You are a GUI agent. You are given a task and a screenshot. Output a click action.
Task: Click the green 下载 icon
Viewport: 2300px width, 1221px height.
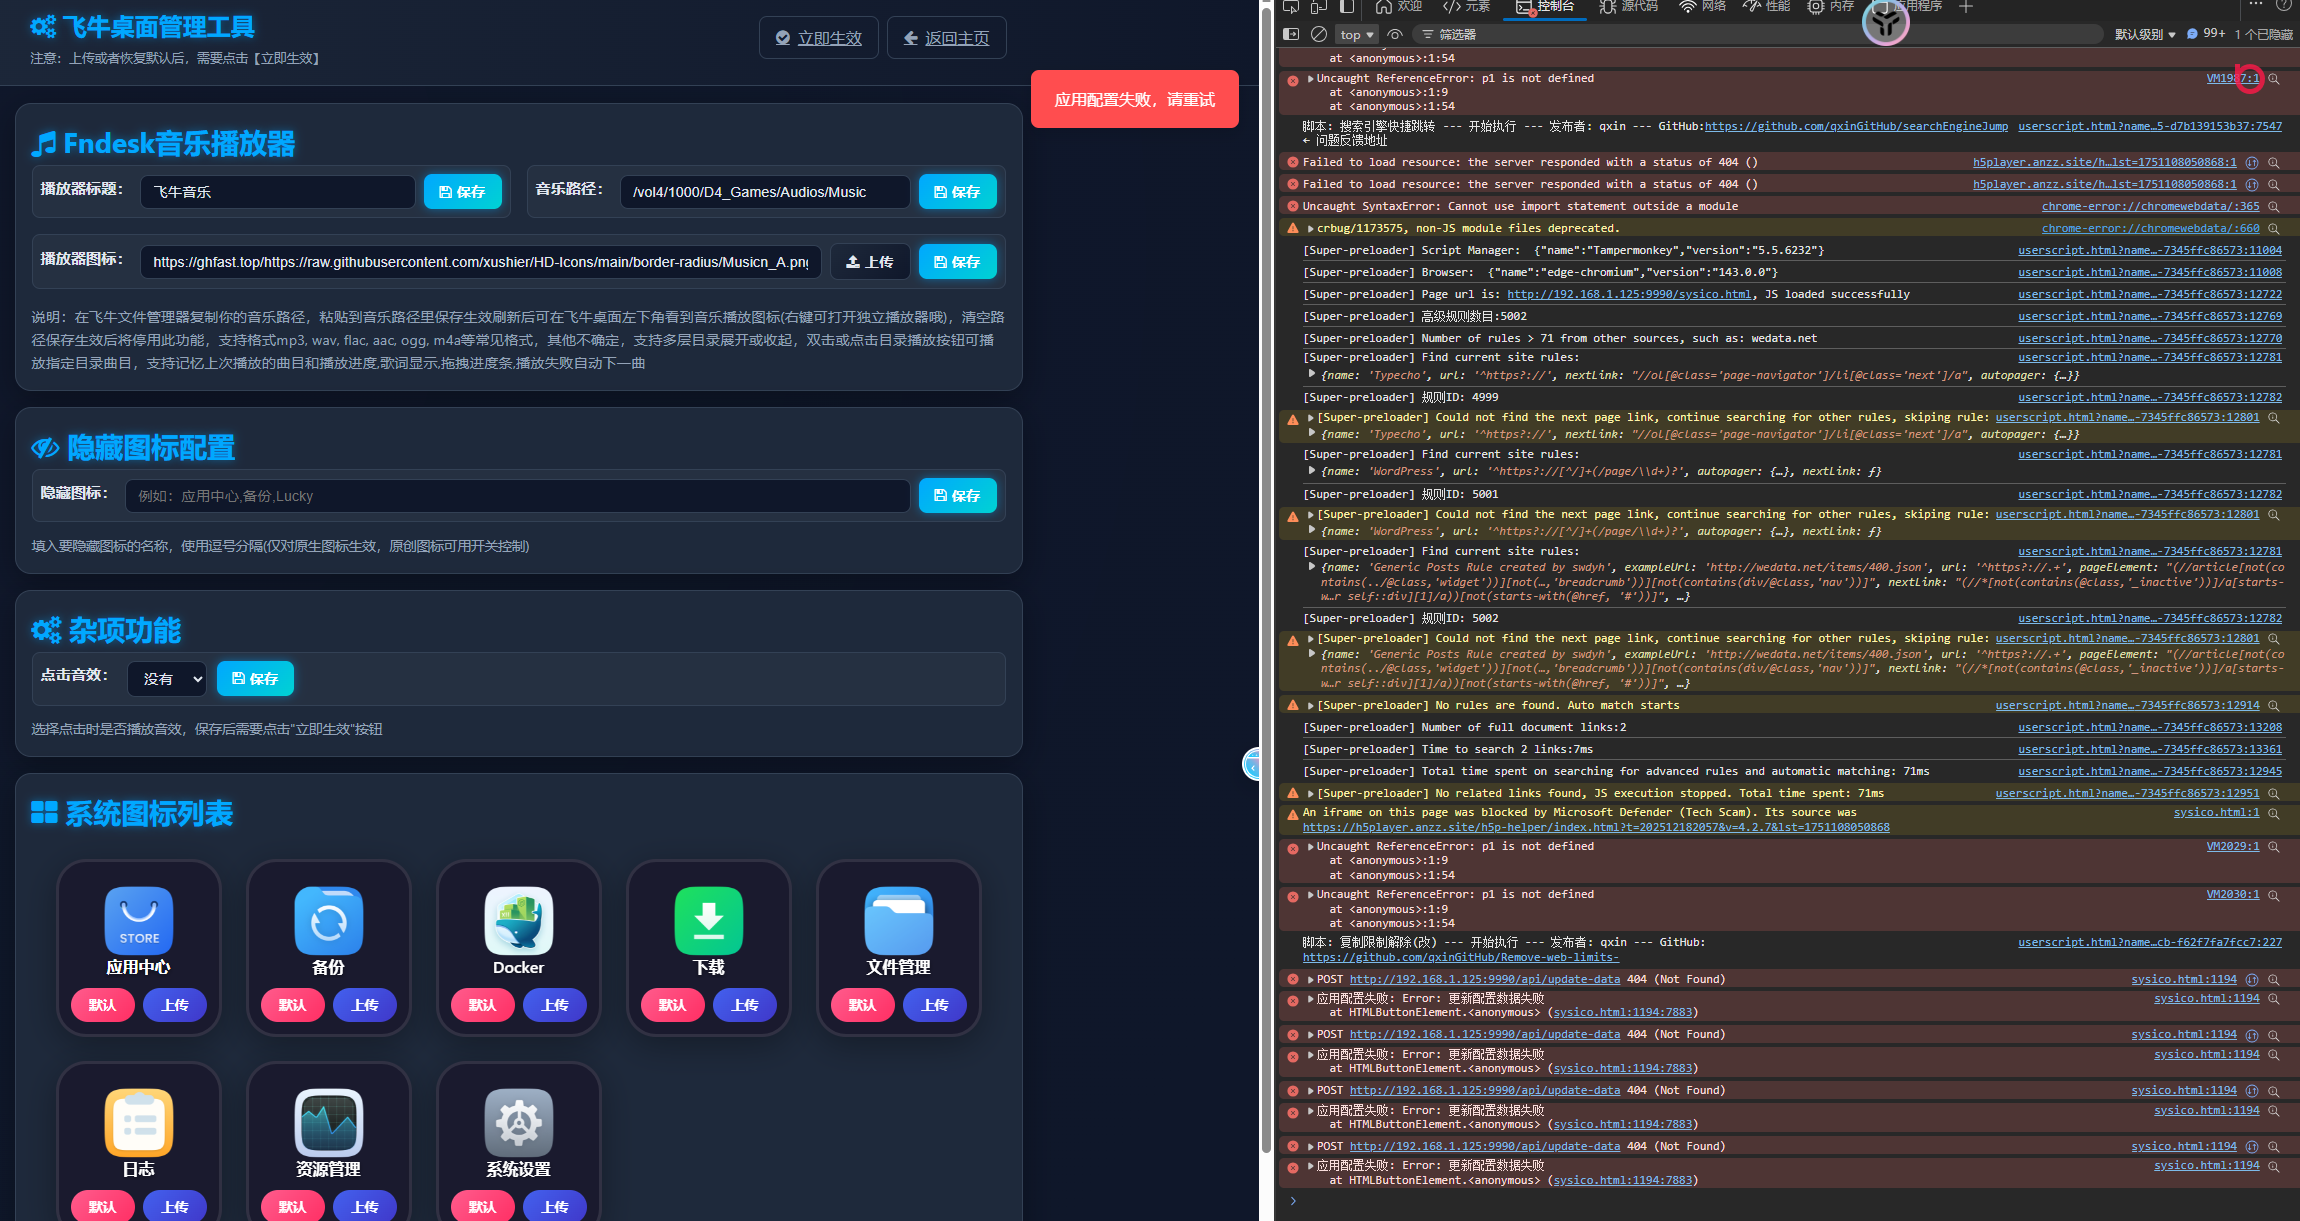click(708, 920)
